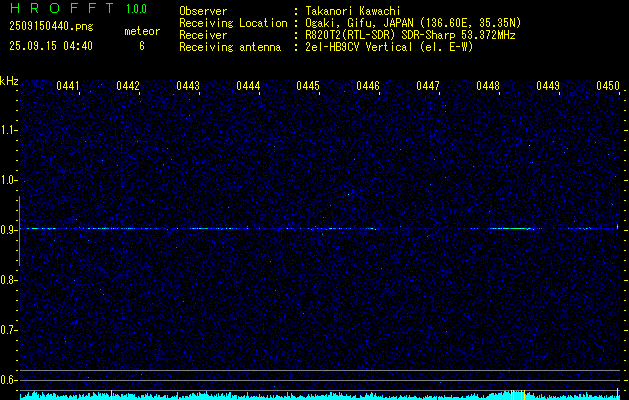Screen dimensions: 629x400
Task: Click the 0.9 frequency axis label
Action: (9, 230)
